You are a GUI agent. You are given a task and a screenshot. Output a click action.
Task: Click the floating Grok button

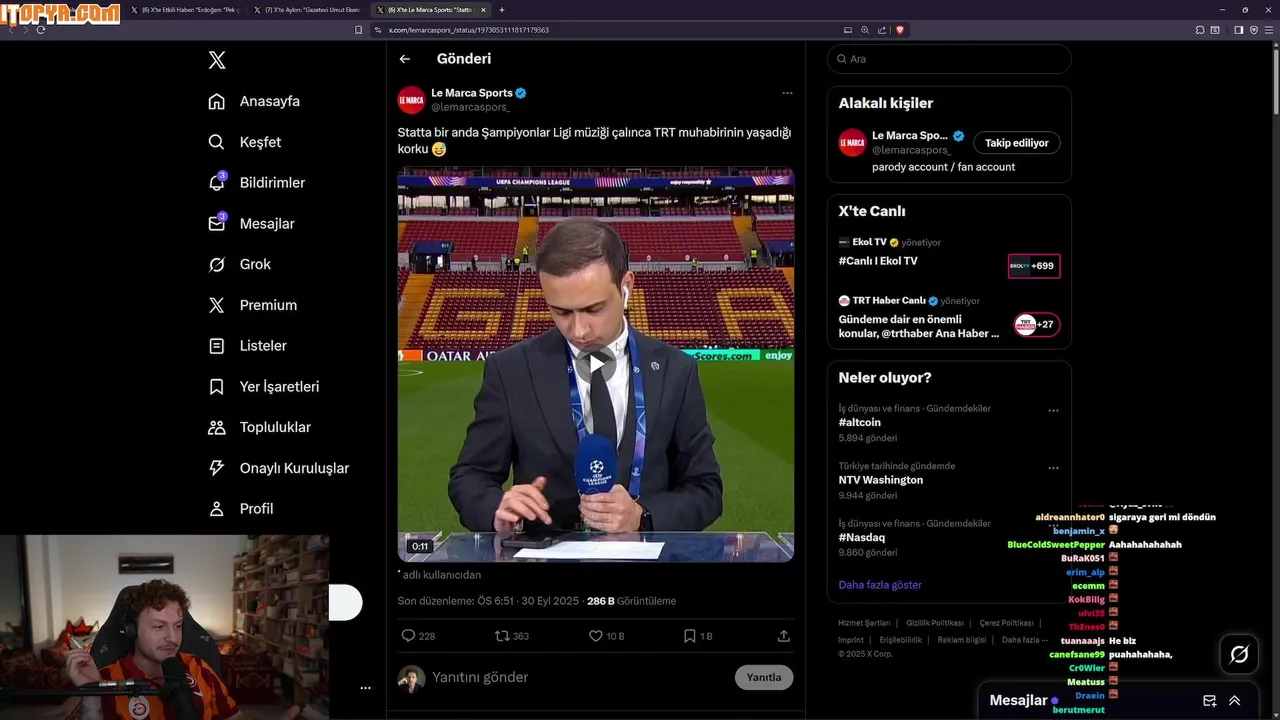click(x=1239, y=654)
